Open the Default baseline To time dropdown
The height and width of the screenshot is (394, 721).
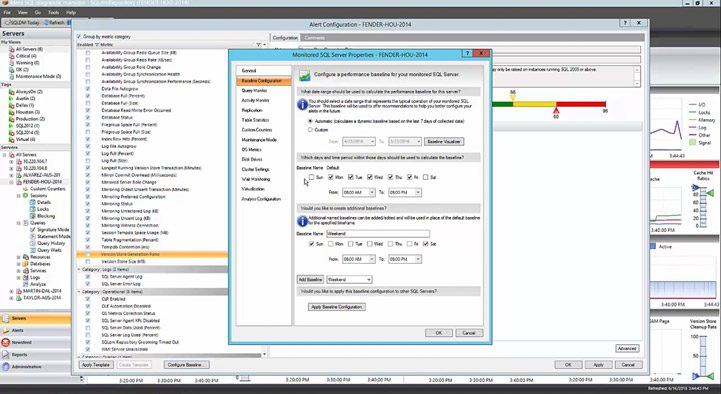click(418, 192)
